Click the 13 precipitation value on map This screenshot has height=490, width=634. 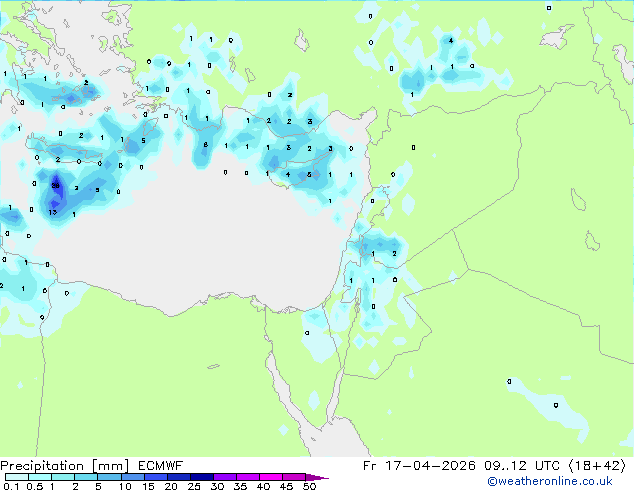53,212
